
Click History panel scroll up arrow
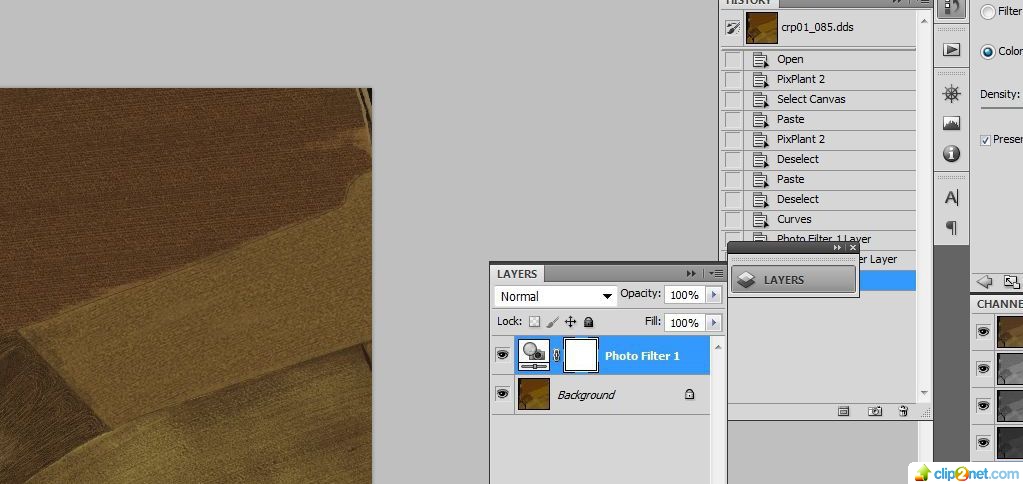click(924, 21)
